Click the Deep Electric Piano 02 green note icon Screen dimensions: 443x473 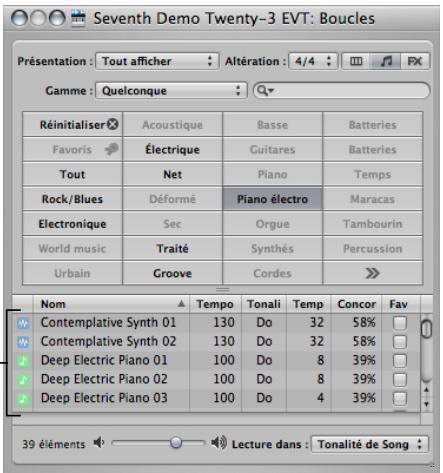point(23,379)
